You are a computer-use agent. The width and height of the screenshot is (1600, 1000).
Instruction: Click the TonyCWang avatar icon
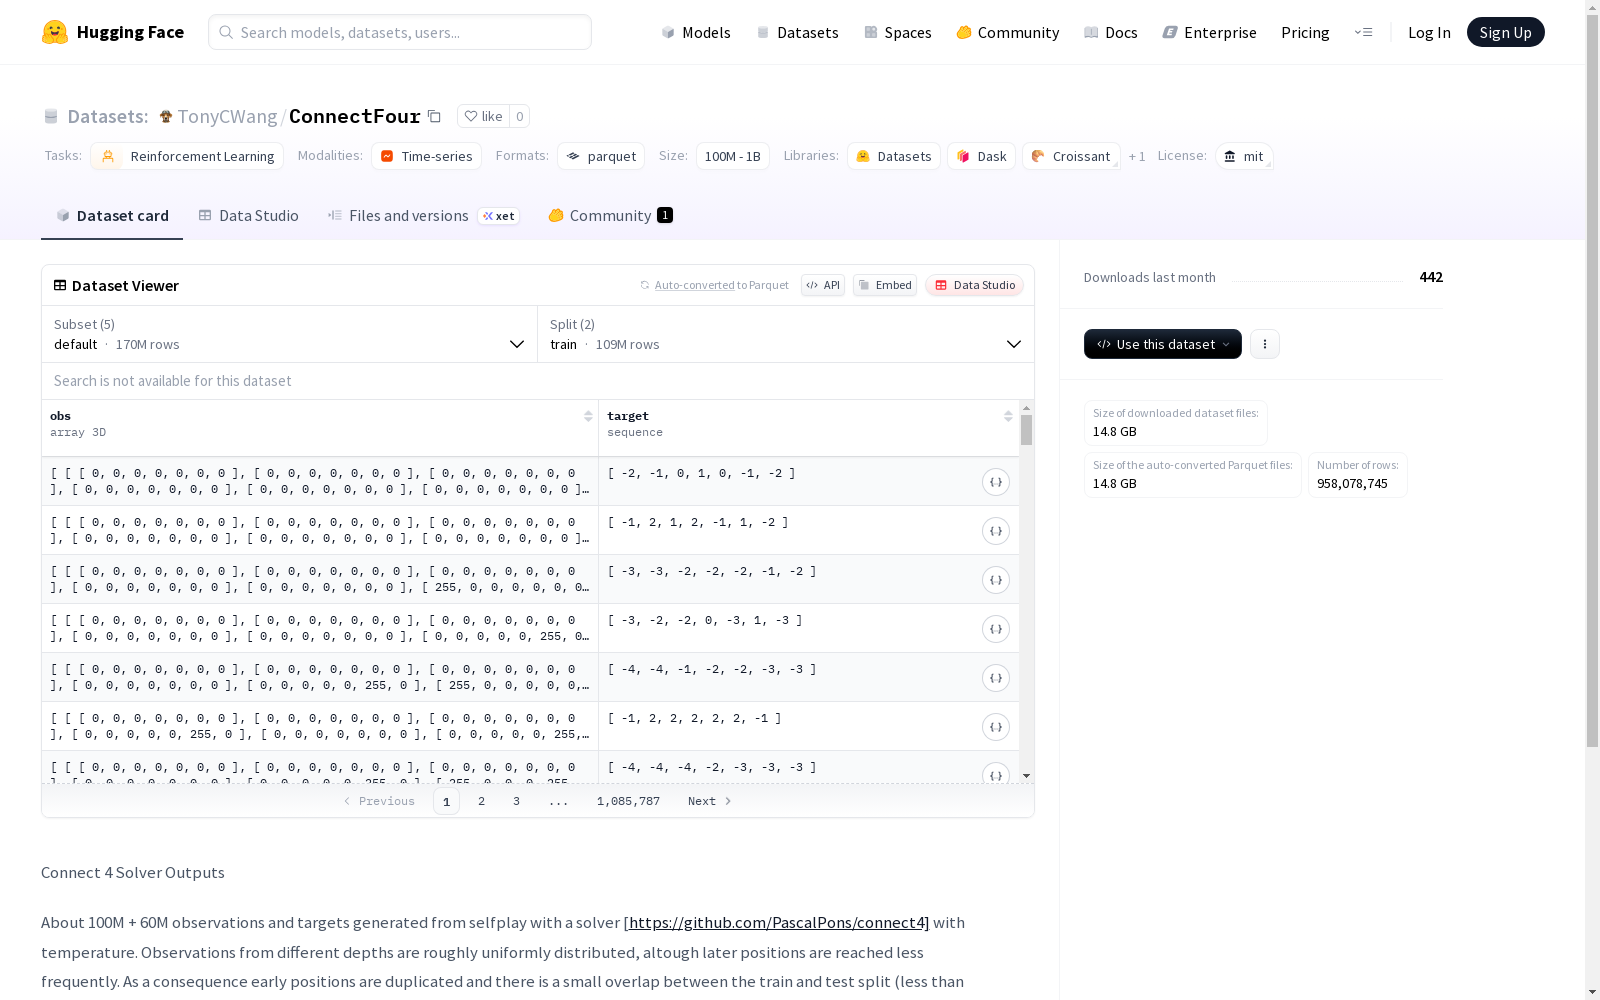(x=166, y=116)
